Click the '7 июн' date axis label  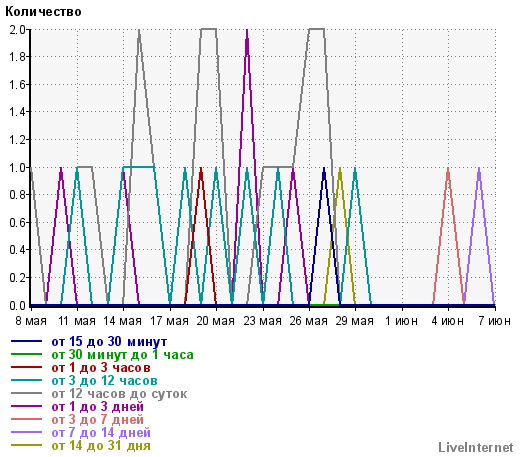[x=494, y=321]
